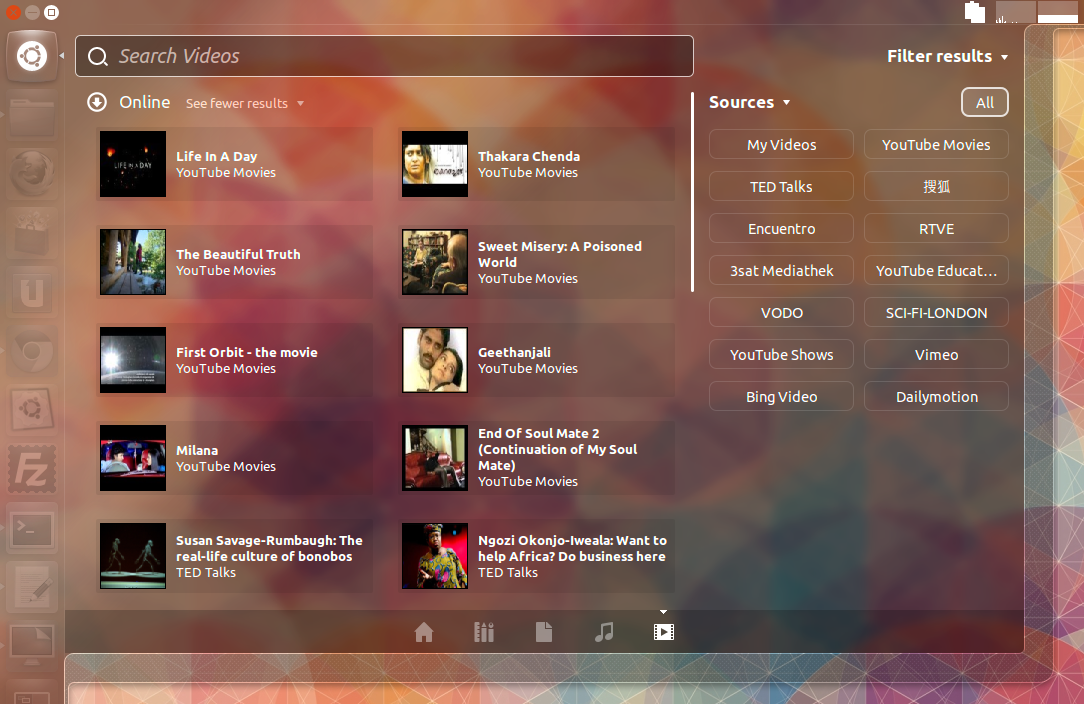
Task: Toggle the TED Talks source filter
Action: click(781, 187)
